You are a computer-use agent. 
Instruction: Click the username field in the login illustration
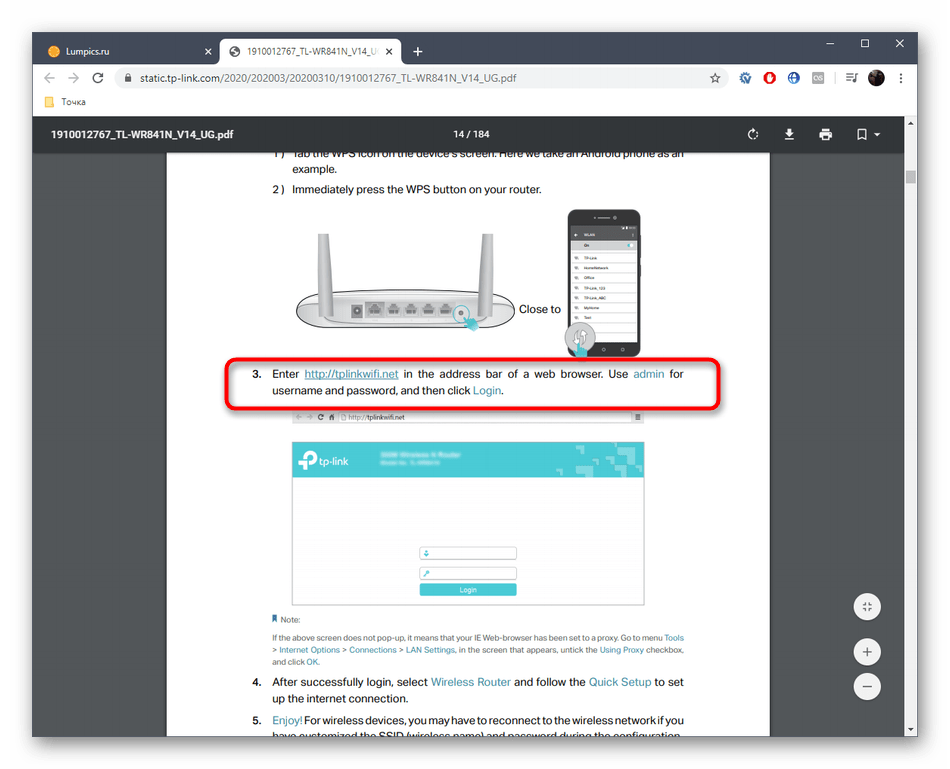tap(468, 553)
